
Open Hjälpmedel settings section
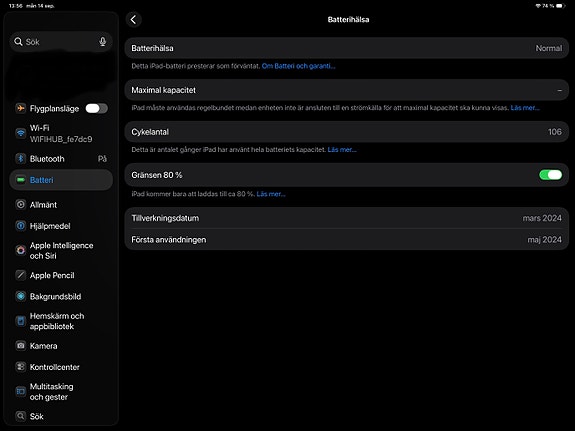click(61, 226)
